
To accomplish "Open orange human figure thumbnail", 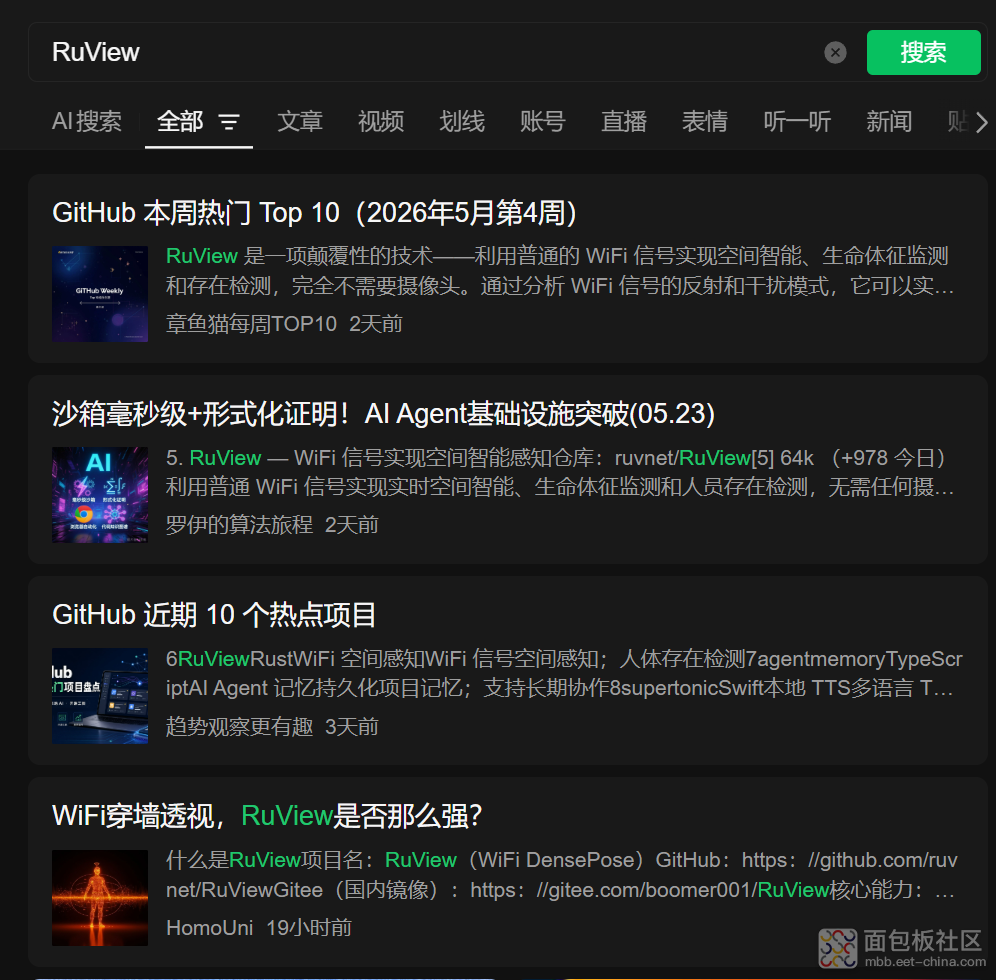I will pos(100,897).
